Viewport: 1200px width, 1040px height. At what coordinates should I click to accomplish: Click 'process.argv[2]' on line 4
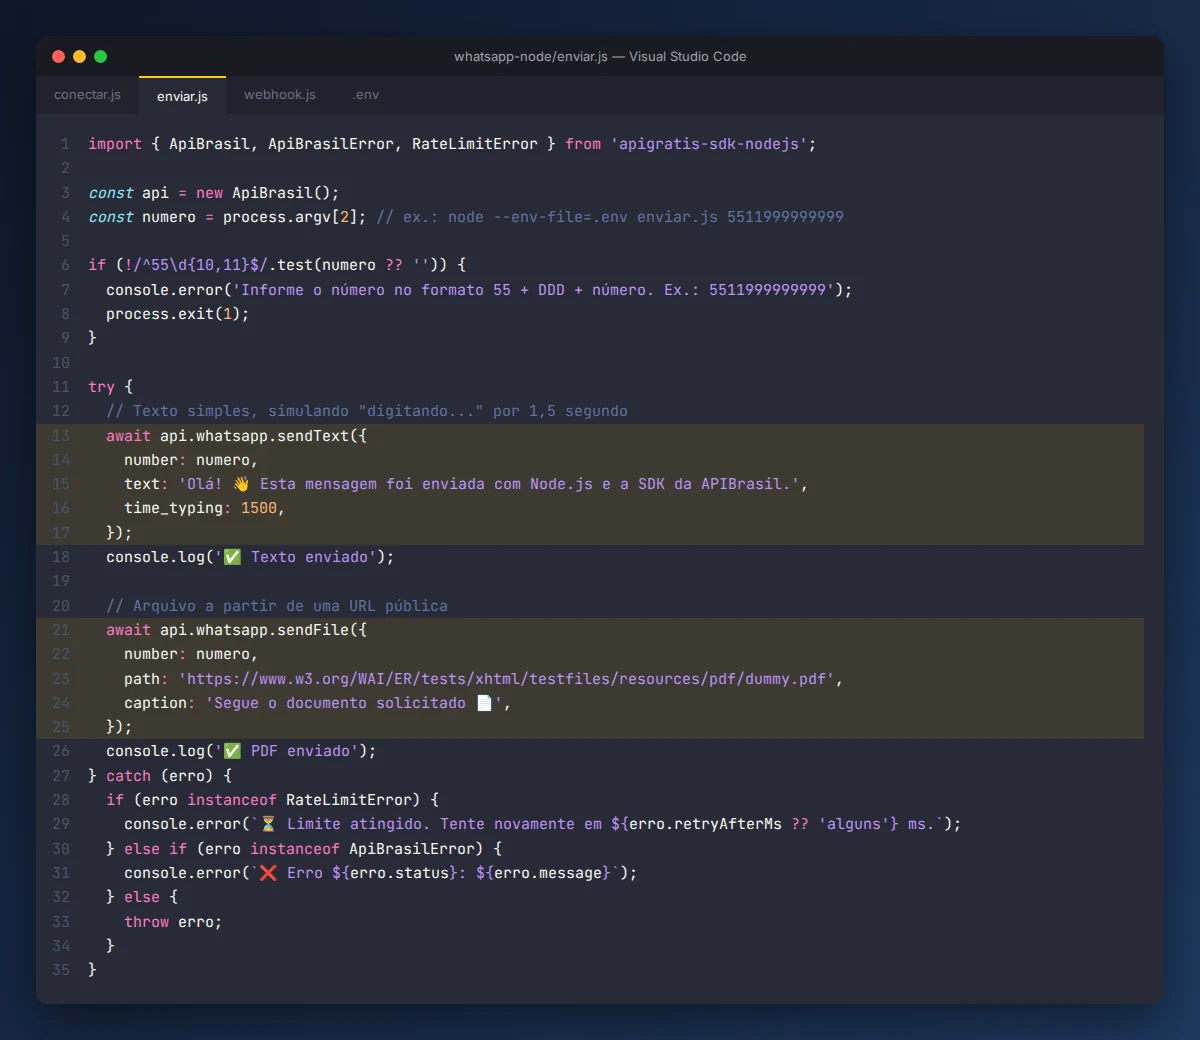point(290,217)
